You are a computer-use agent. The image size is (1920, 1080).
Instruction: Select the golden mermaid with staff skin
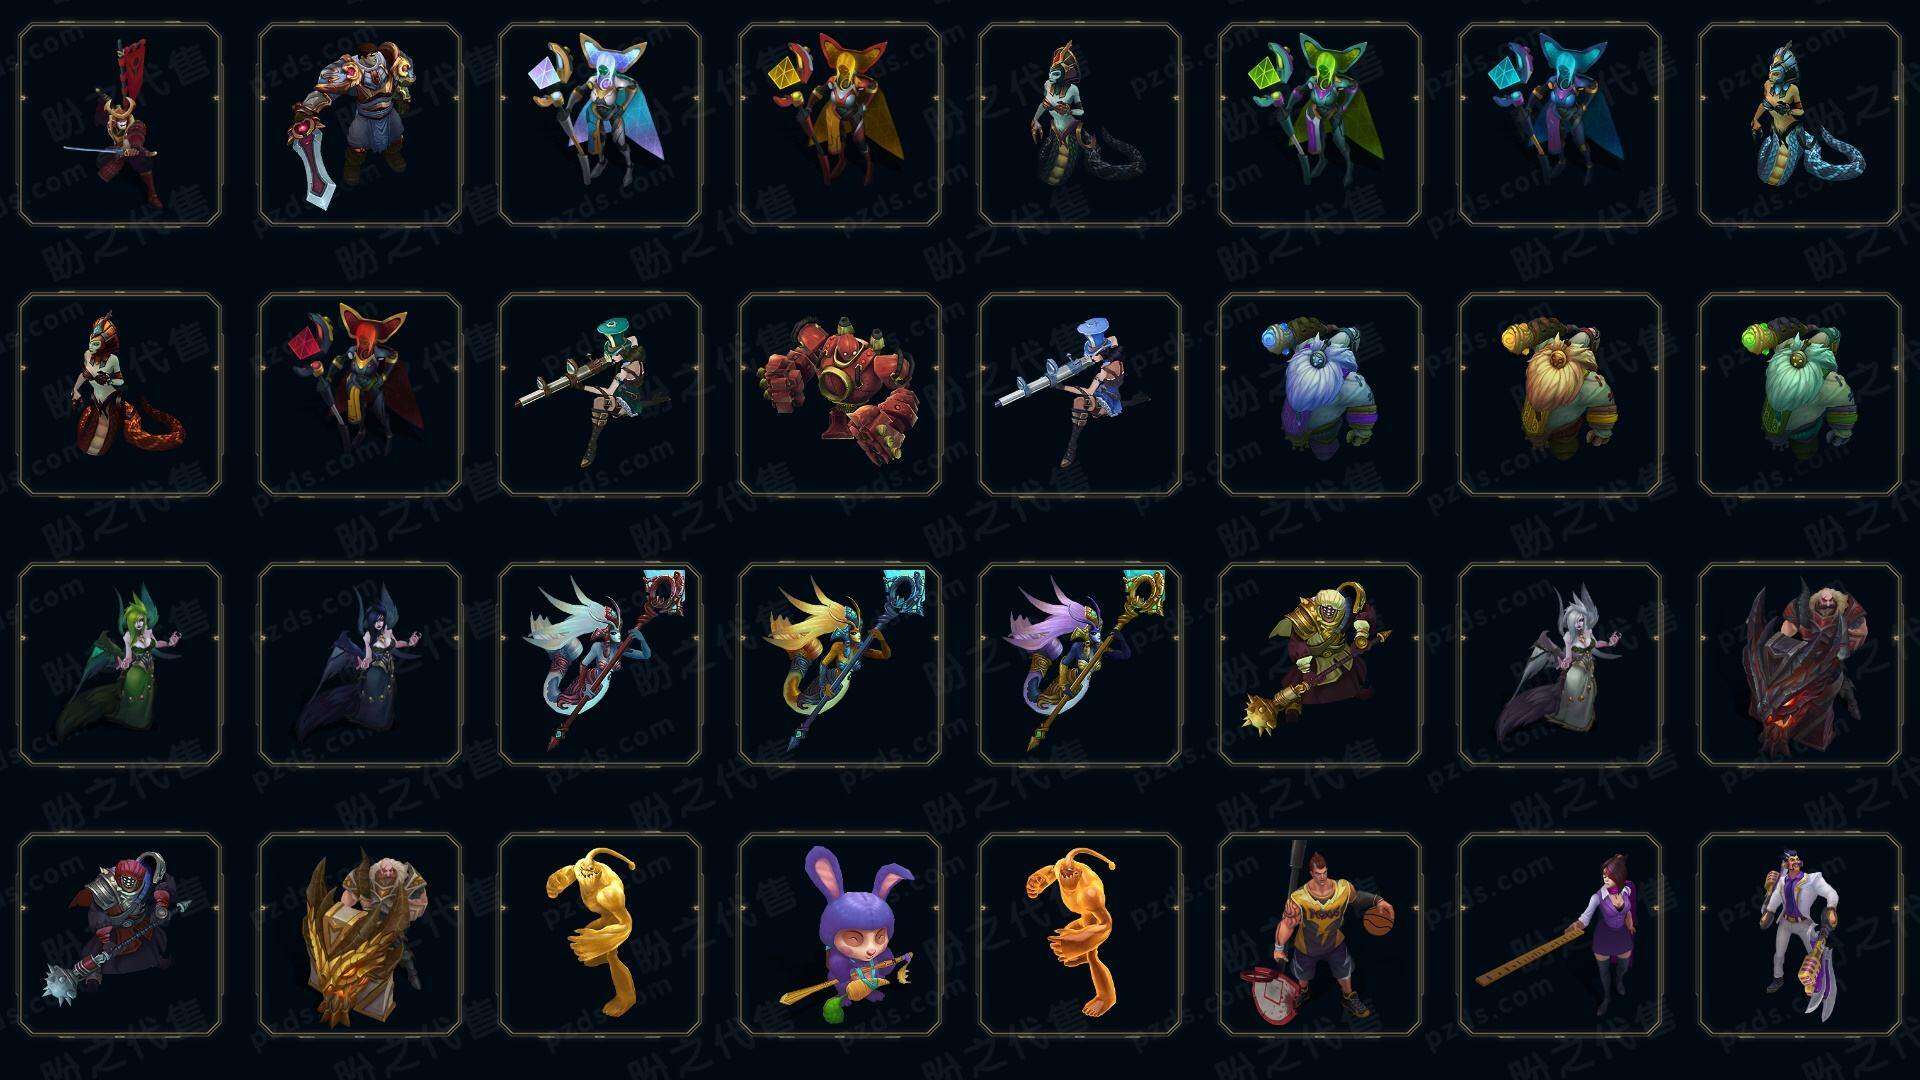click(x=840, y=664)
